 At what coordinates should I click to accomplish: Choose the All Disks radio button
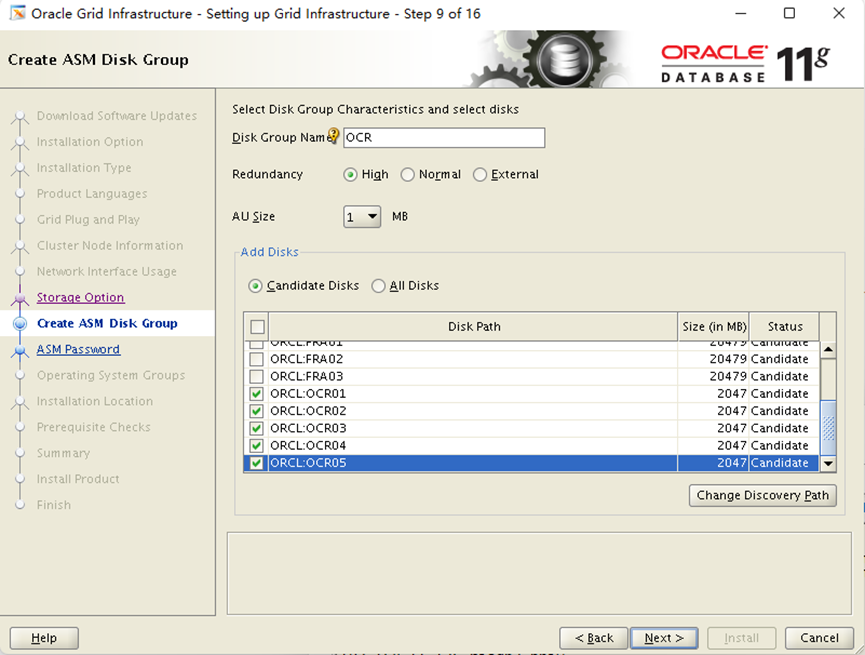[x=378, y=286]
